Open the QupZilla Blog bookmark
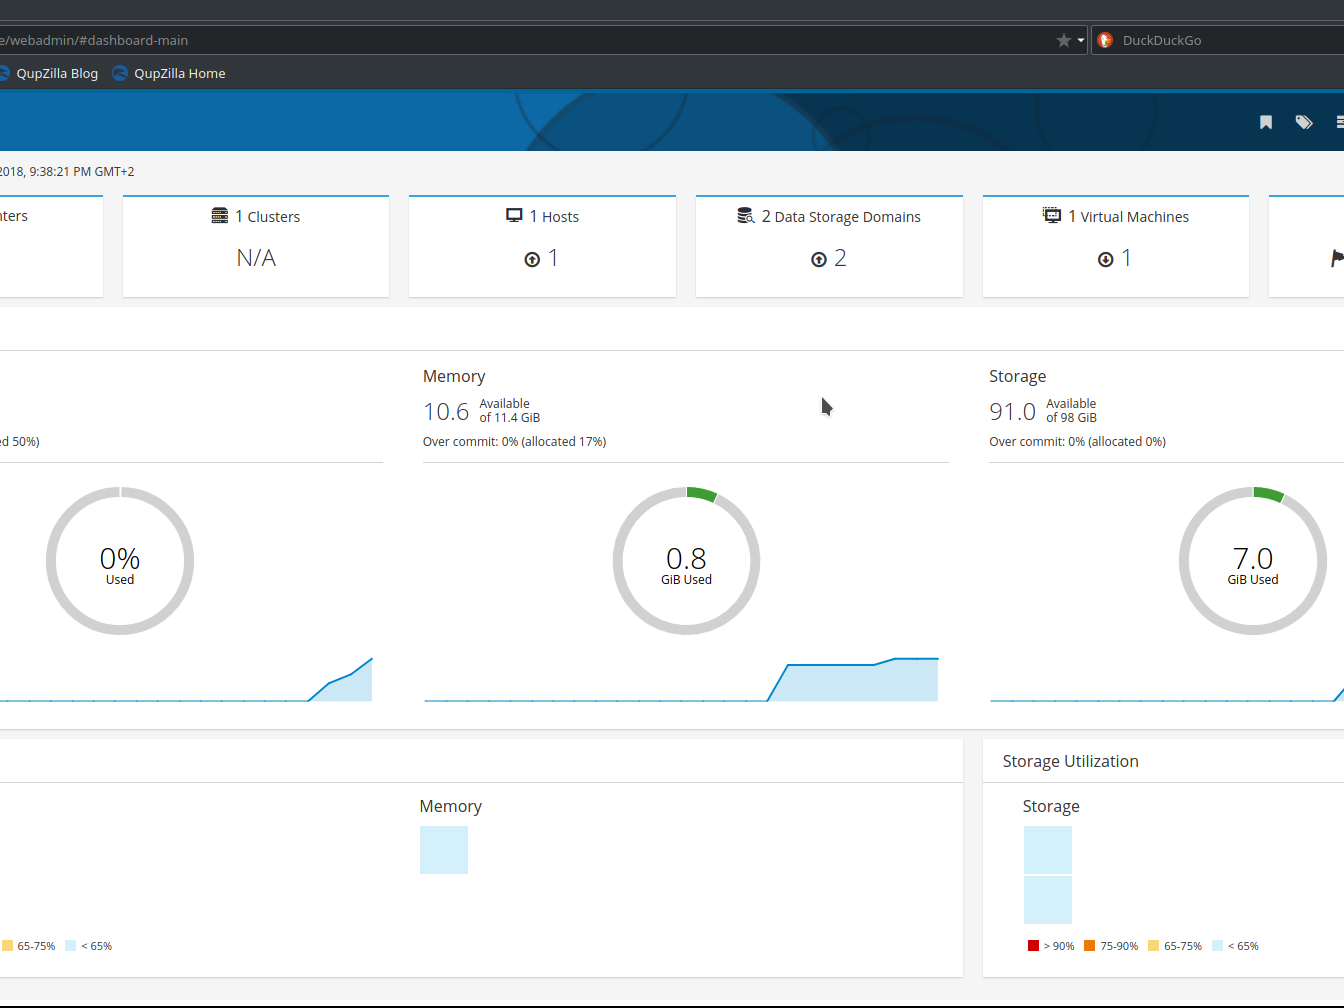The height and width of the screenshot is (1008, 1344). [56, 73]
